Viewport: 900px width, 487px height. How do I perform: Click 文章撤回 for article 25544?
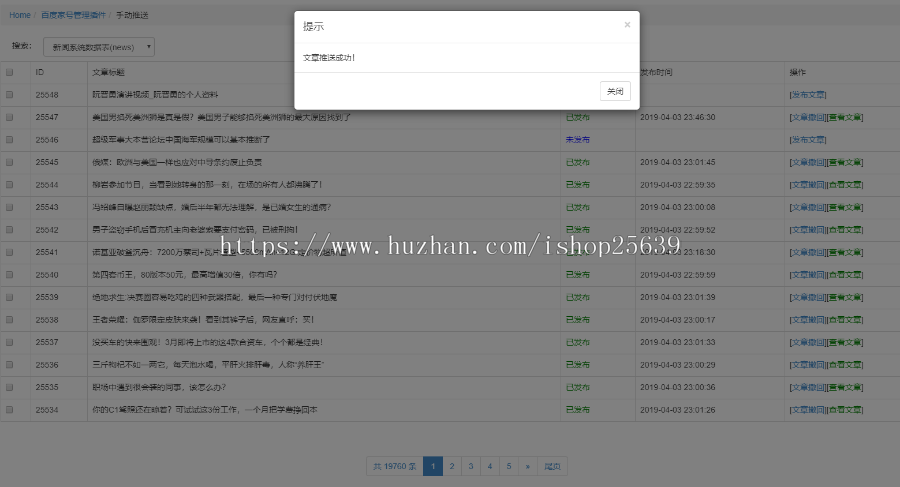[808, 185]
